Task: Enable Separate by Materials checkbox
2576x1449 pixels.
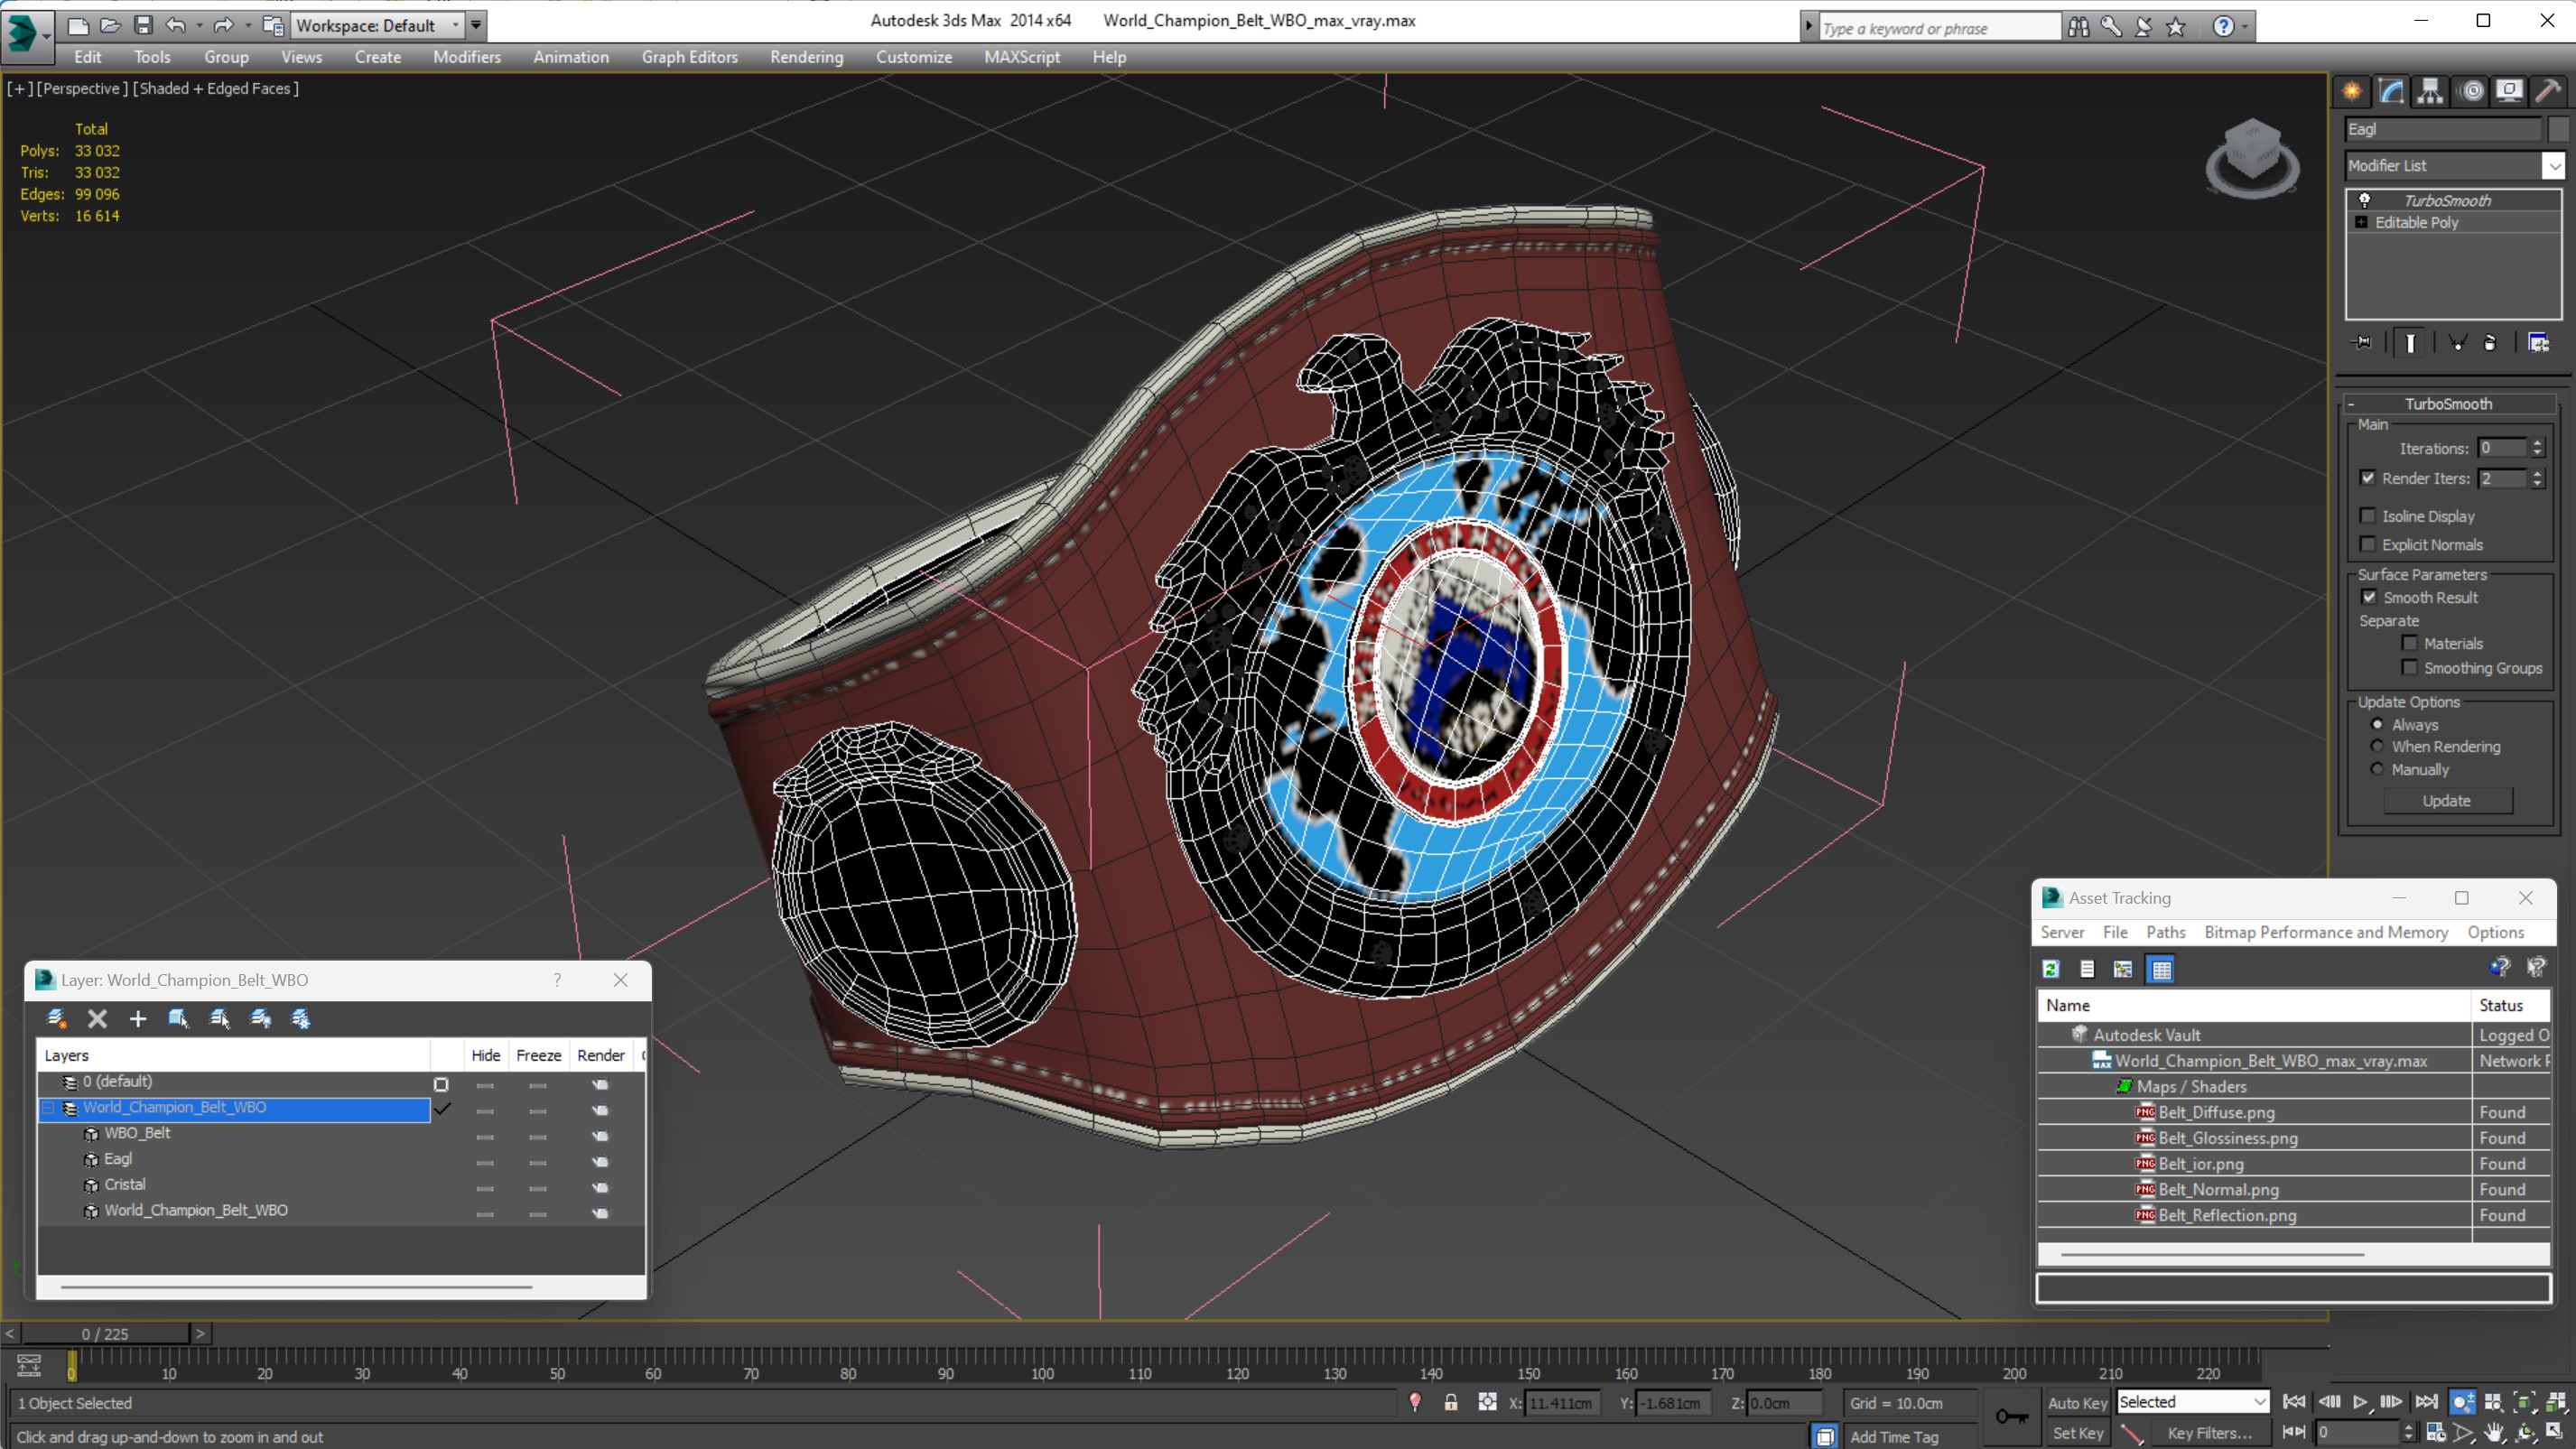Action: coord(2409,643)
